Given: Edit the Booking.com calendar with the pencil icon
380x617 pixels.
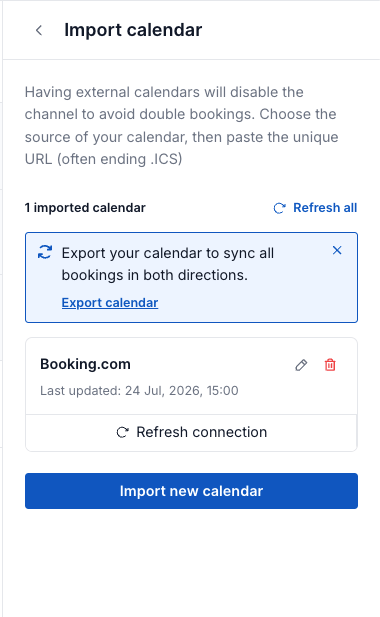Looking at the screenshot, I should 301,365.
